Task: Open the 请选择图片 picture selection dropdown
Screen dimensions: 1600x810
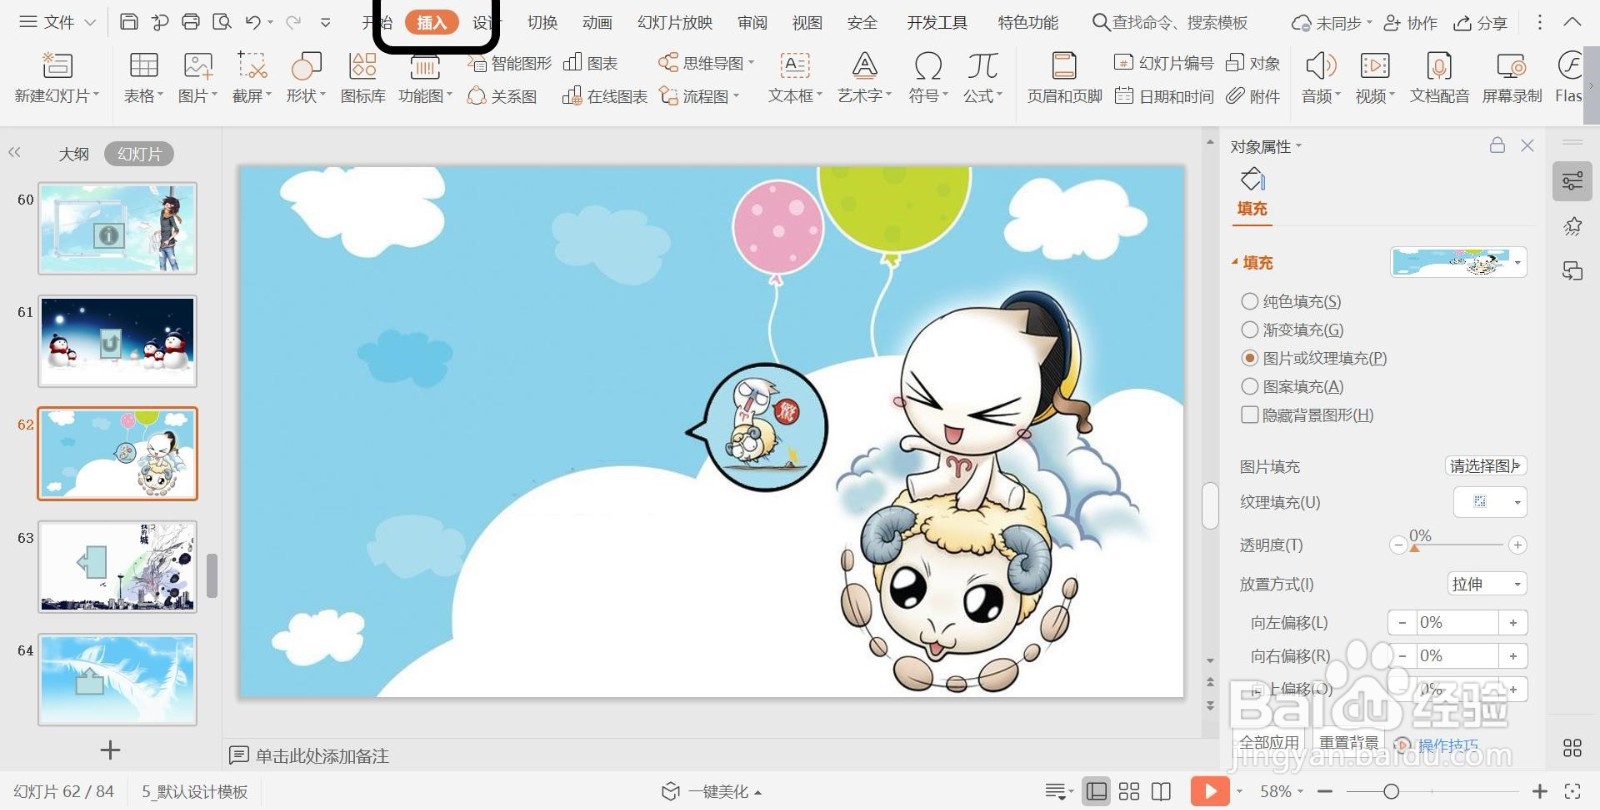Action: [1486, 465]
